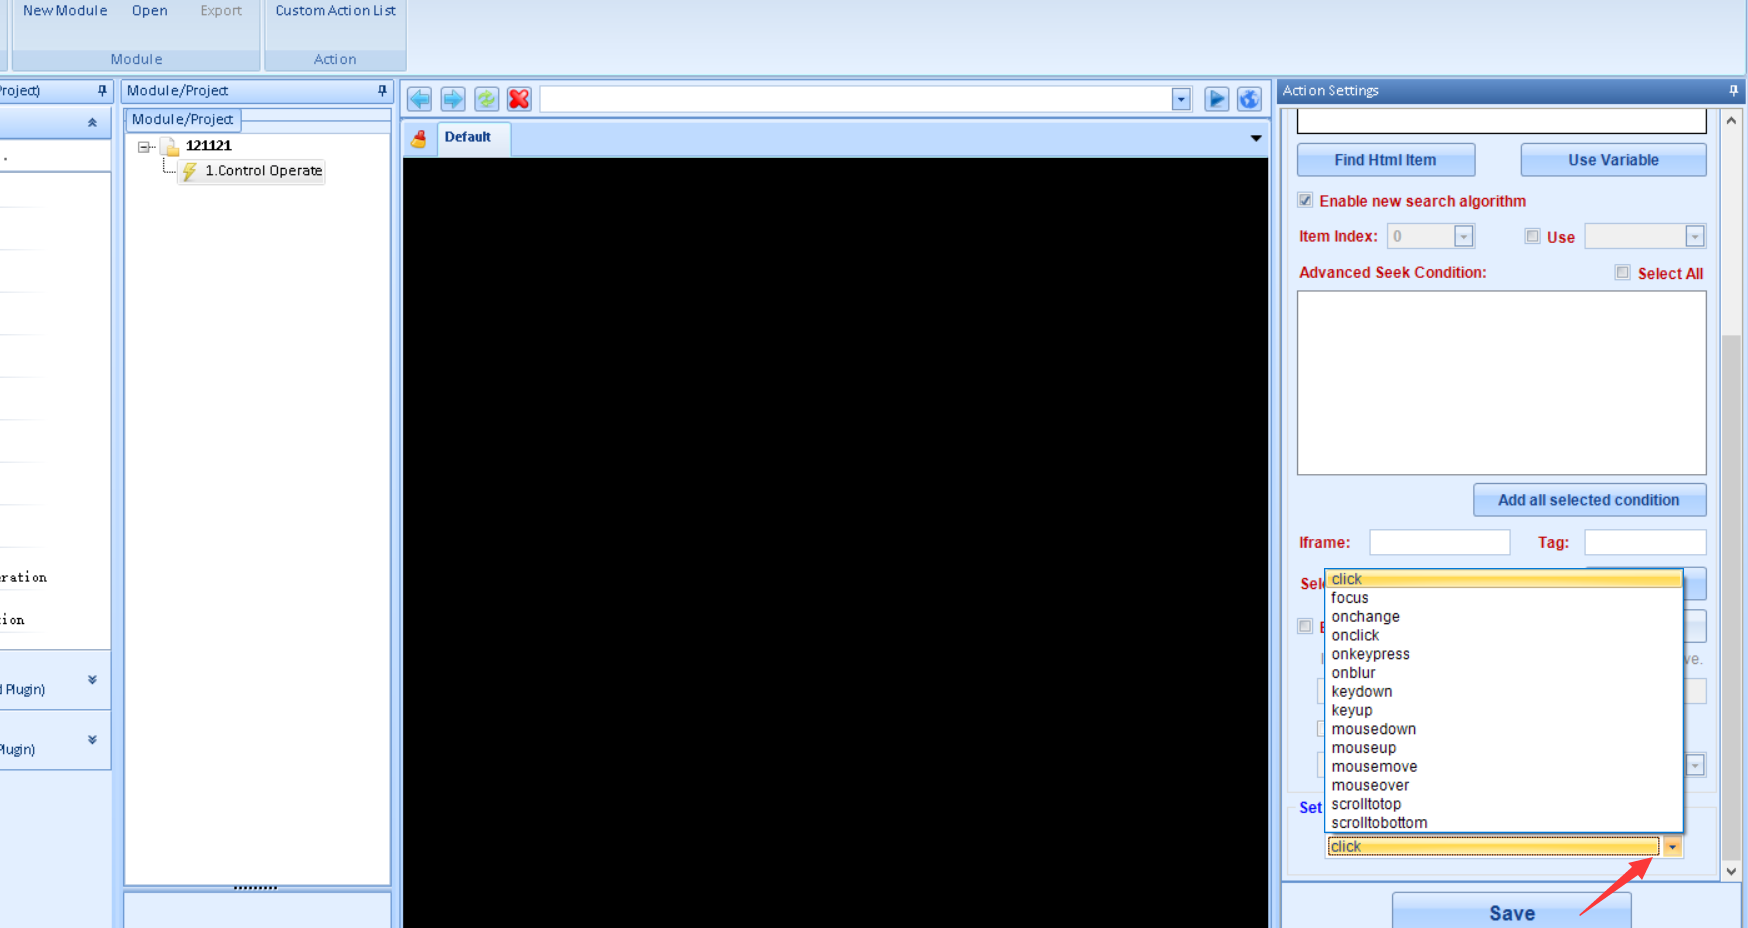The height and width of the screenshot is (928, 1748).
Task: Choose scrolltobottom in the dropdown list
Action: click(1379, 823)
